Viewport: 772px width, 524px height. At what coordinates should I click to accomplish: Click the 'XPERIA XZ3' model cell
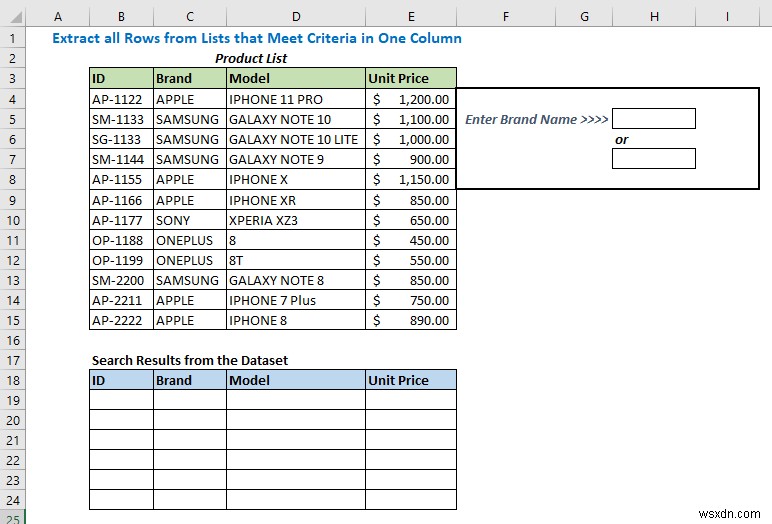pos(296,220)
